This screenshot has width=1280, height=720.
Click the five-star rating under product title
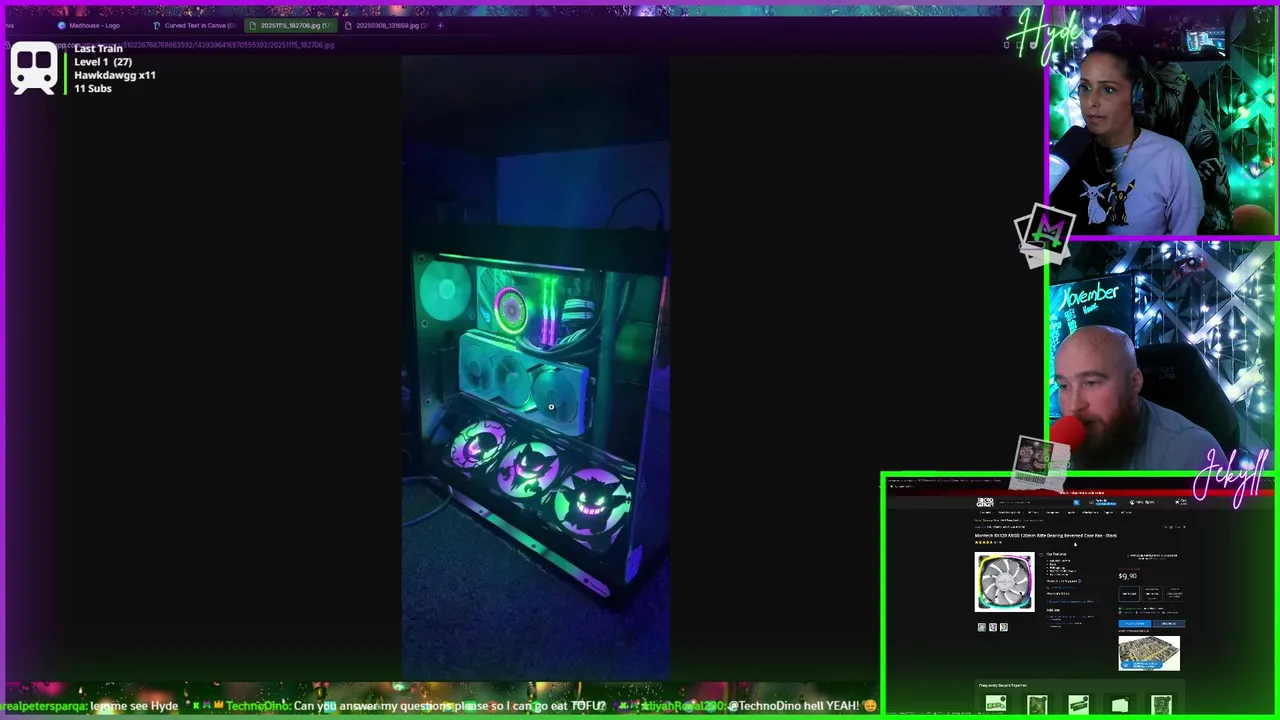click(983, 542)
